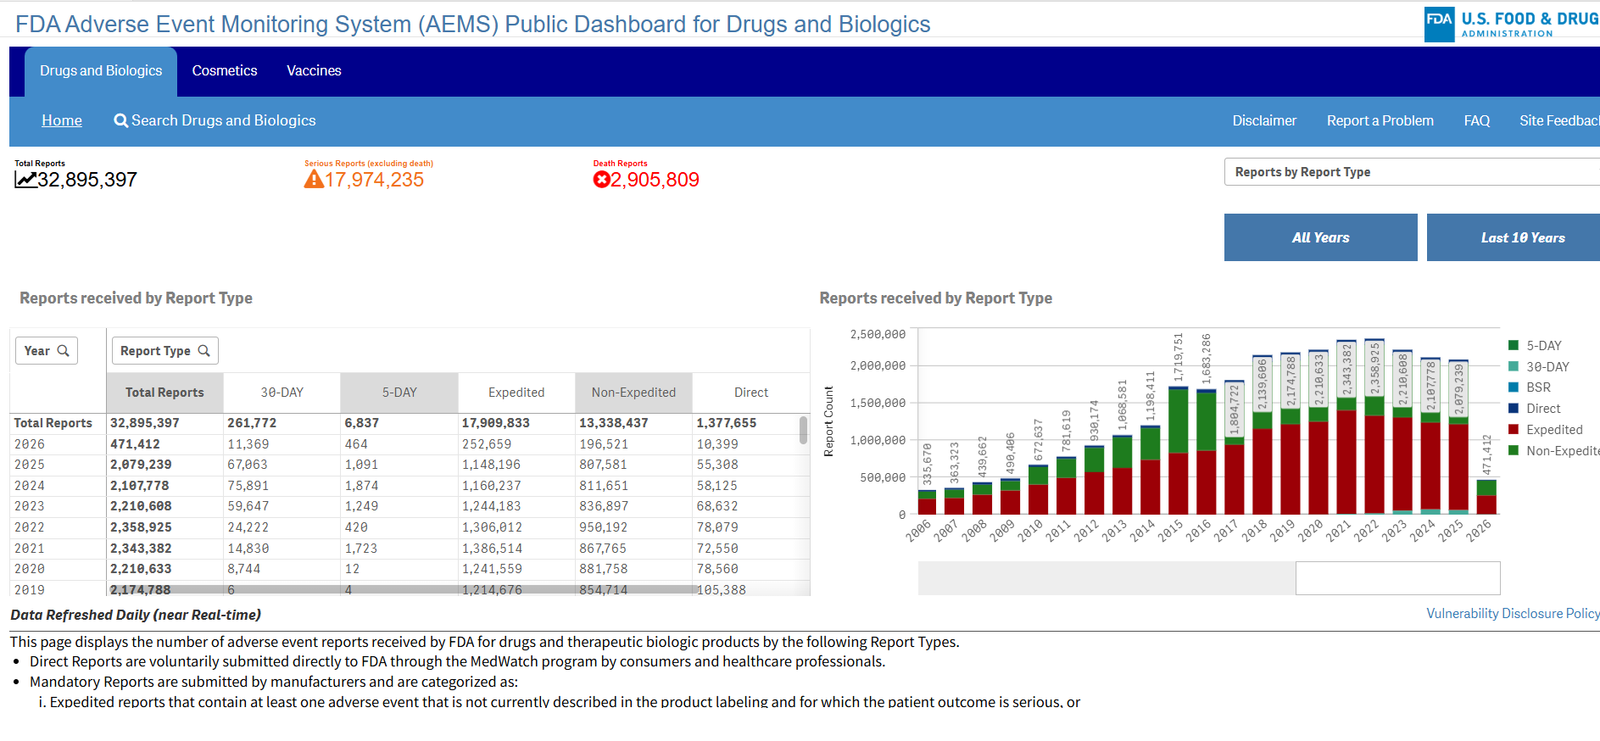
Task: Expand the Year filter selector
Action: tap(46, 351)
